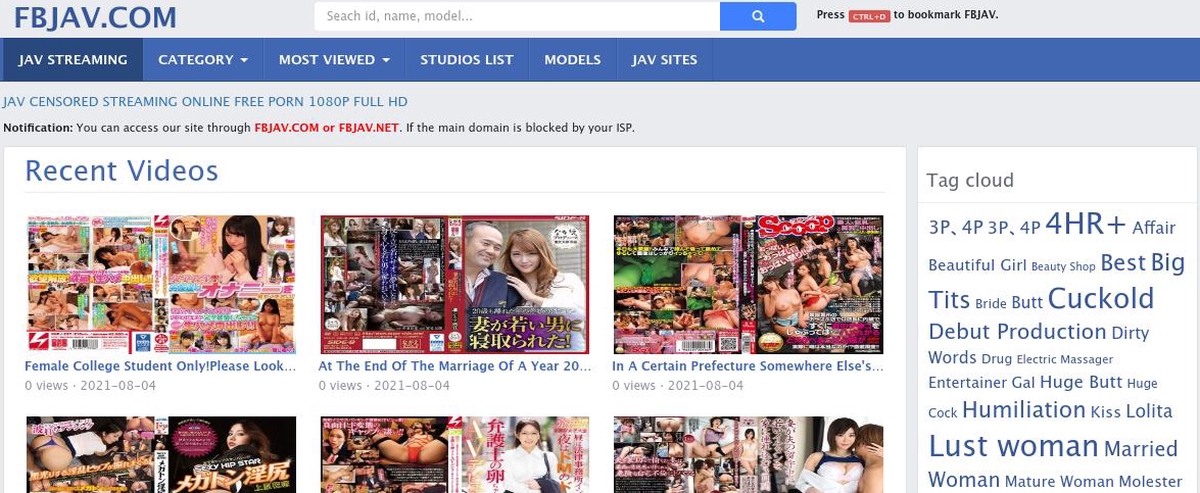Click the CTRL+D bookmark badge
This screenshot has height=493, width=1200.
click(x=869, y=16)
